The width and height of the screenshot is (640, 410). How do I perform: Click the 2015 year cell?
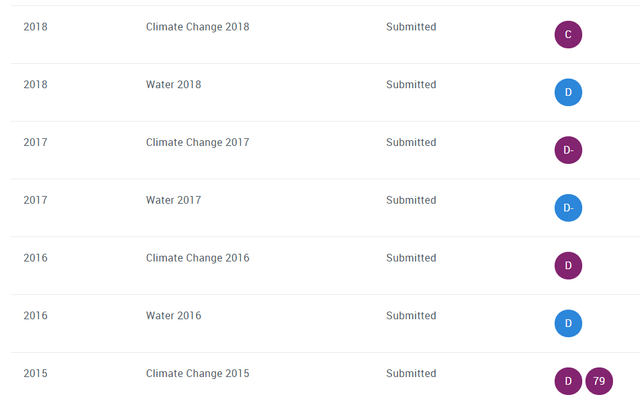(x=35, y=374)
